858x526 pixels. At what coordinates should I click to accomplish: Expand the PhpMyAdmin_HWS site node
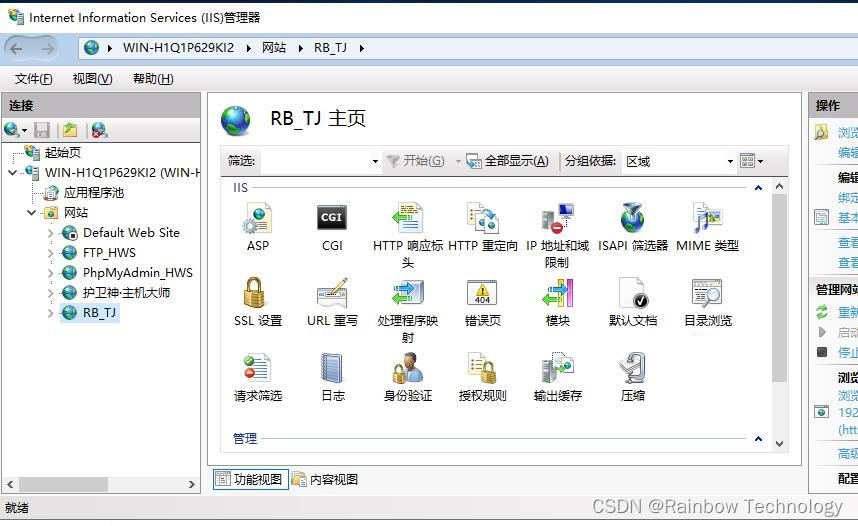pyautogui.click(x=51, y=273)
